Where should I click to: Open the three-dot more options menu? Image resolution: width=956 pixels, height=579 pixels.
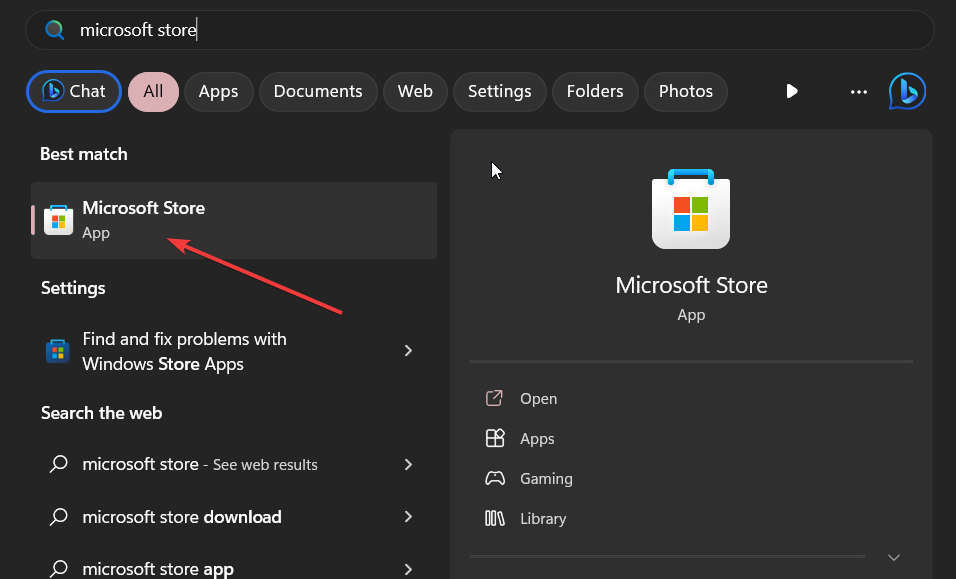coord(858,92)
